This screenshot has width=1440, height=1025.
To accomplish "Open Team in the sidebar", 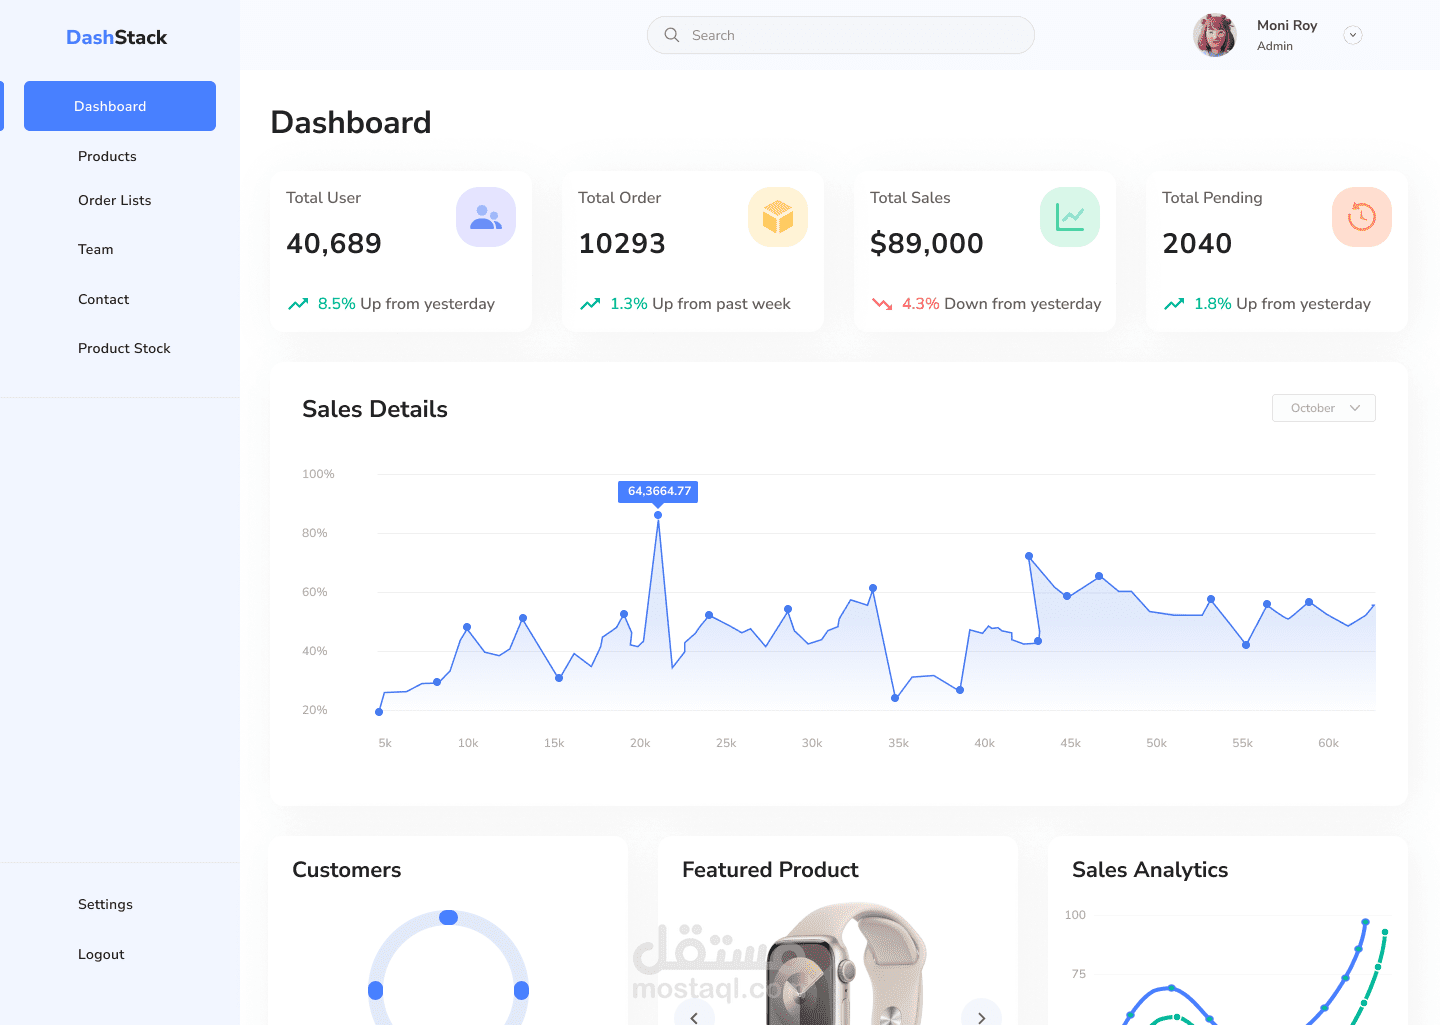I will [96, 249].
